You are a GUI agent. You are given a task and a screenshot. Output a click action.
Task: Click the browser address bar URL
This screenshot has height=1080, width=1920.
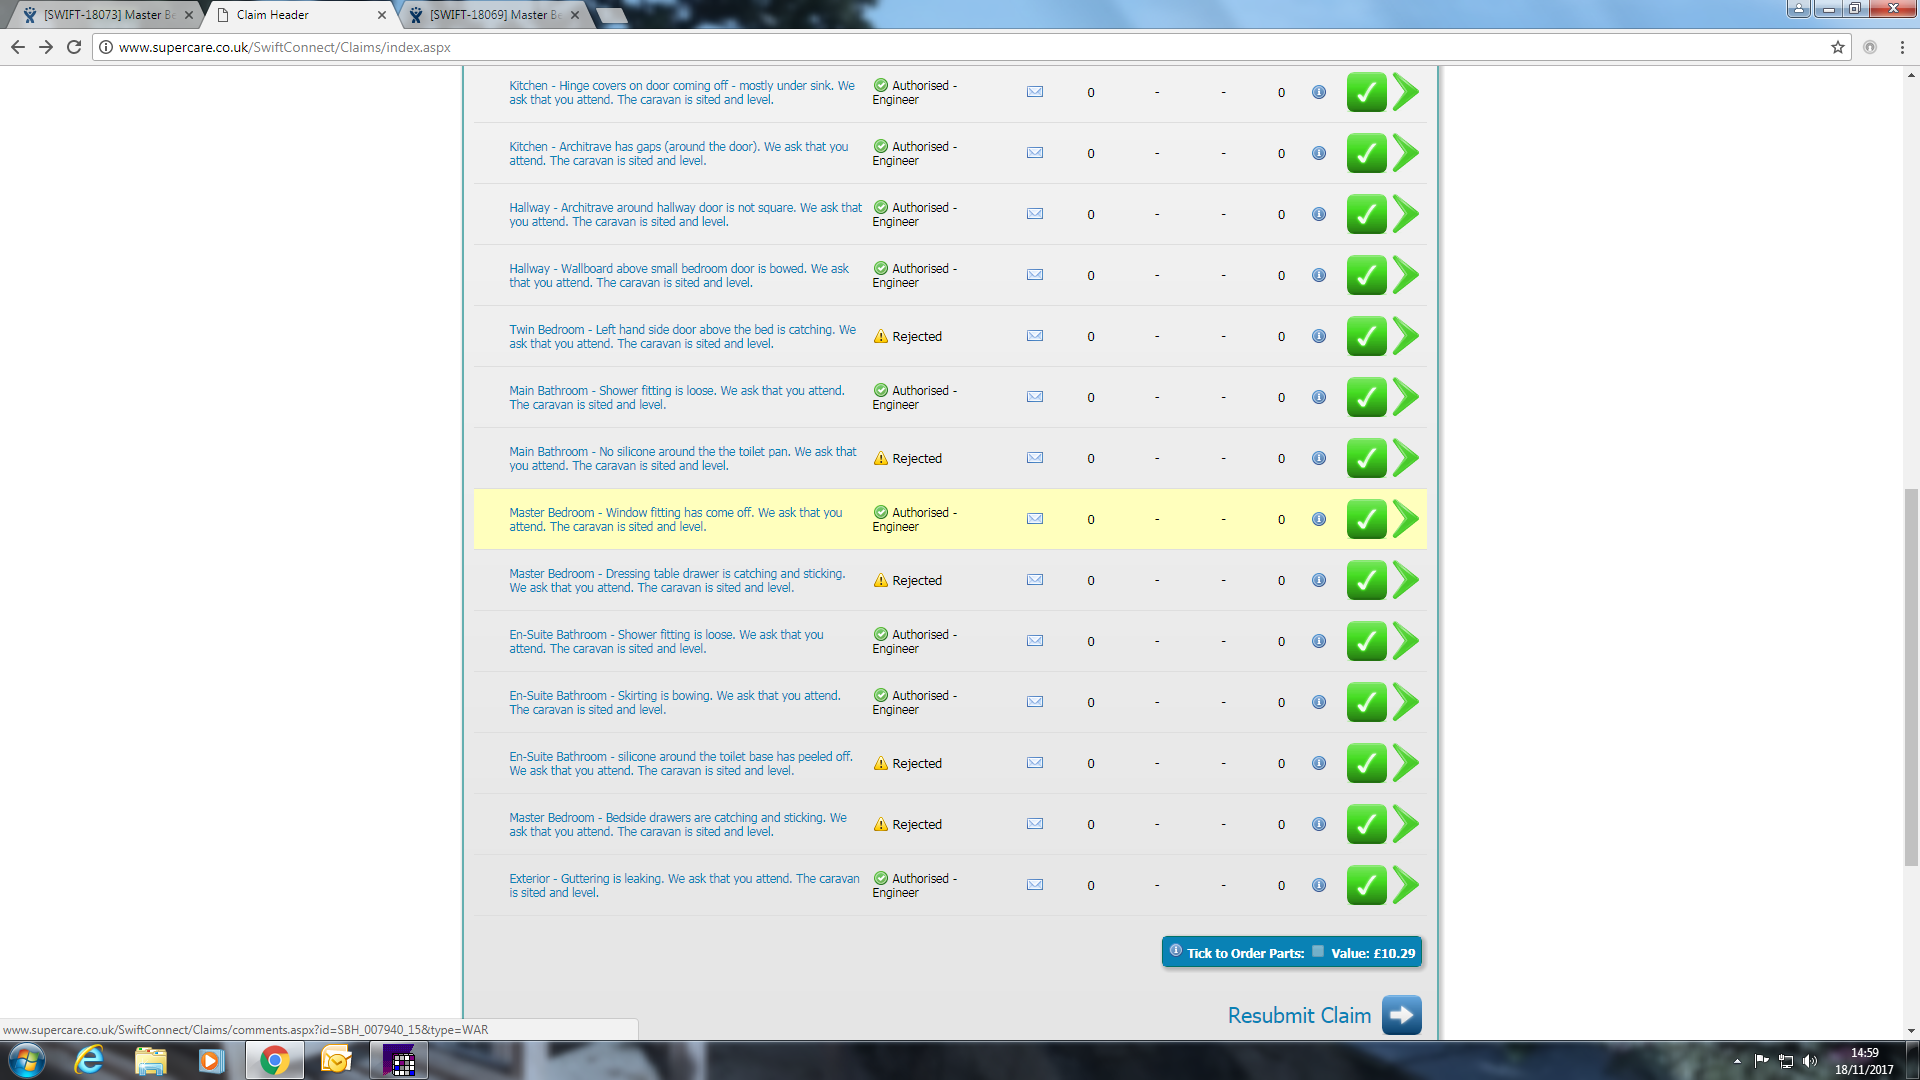[x=285, y=47]
